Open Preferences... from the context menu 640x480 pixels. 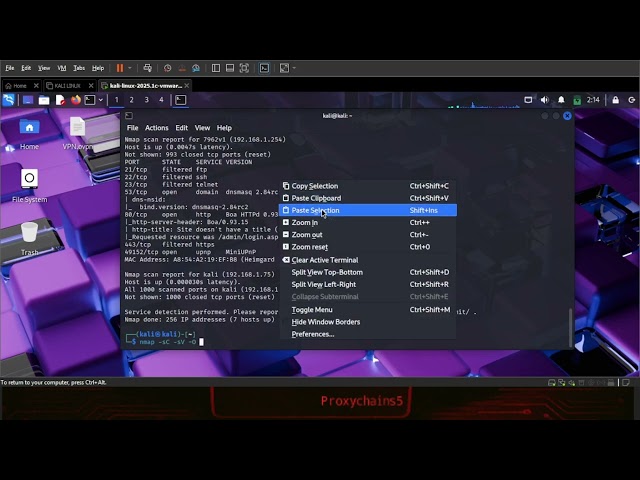368,334
